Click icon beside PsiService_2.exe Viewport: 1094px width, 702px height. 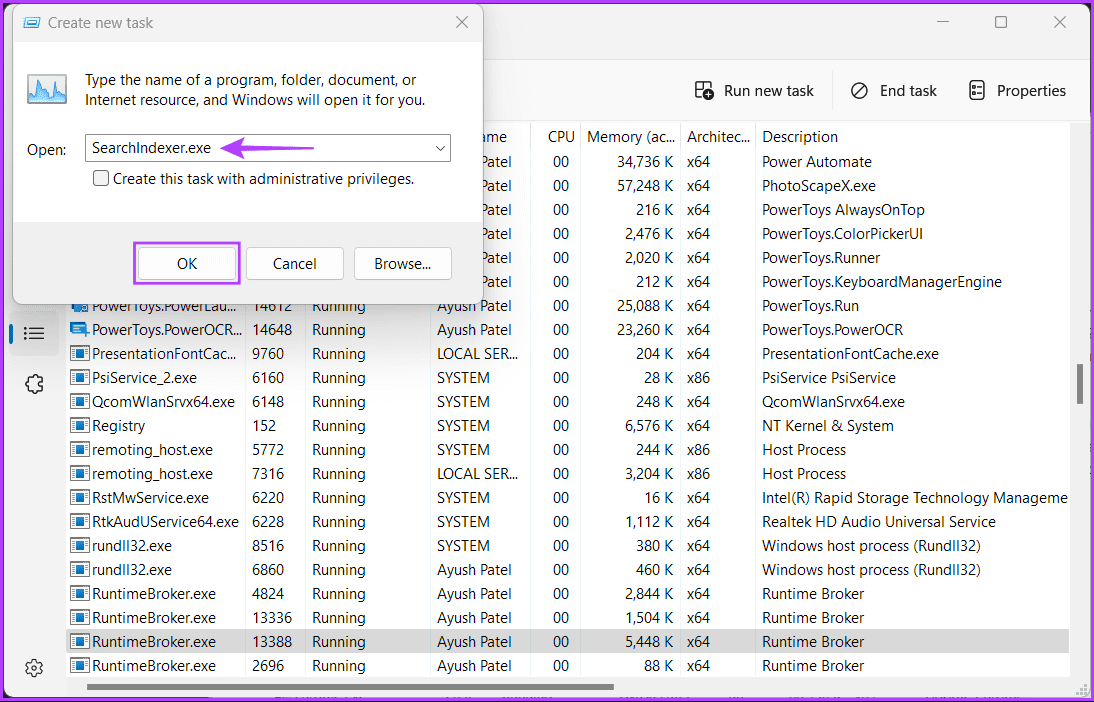pyautogui.click(x=80, y=378)
